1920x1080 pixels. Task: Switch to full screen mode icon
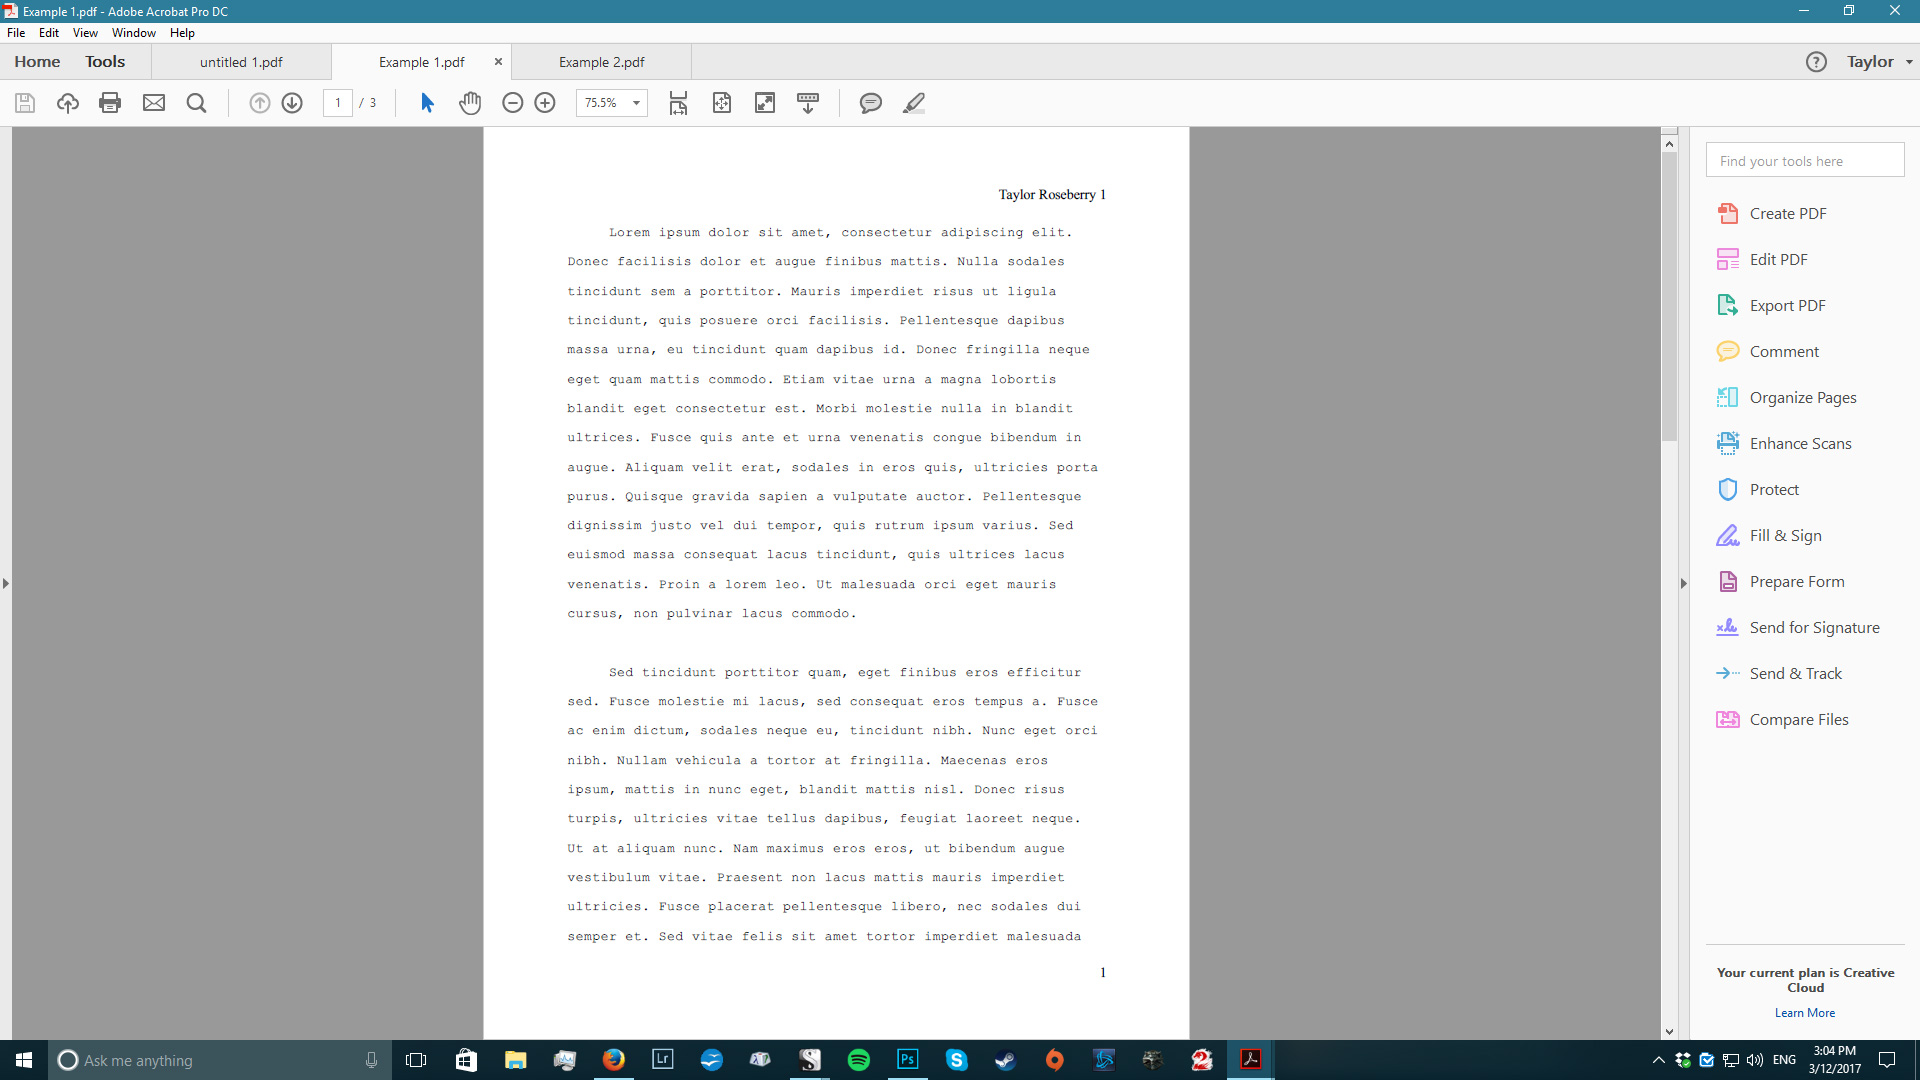point(765,103)
